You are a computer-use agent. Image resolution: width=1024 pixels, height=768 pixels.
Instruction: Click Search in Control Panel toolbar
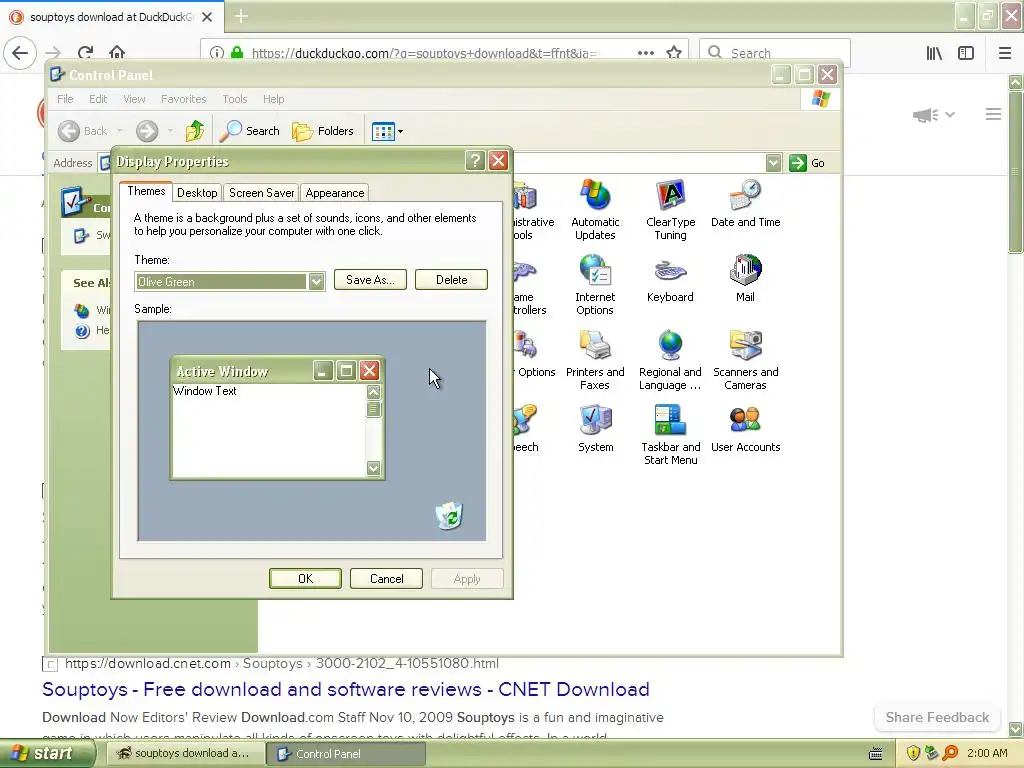(x=250, y=131)
